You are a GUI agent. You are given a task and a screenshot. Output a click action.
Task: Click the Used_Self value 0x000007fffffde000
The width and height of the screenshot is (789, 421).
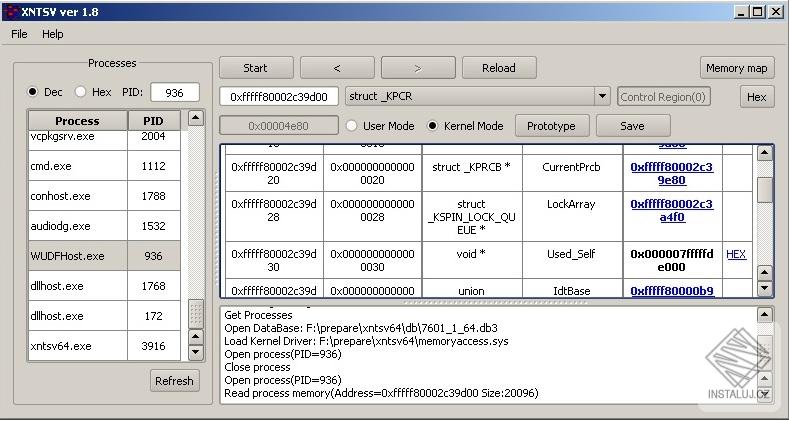672,261
